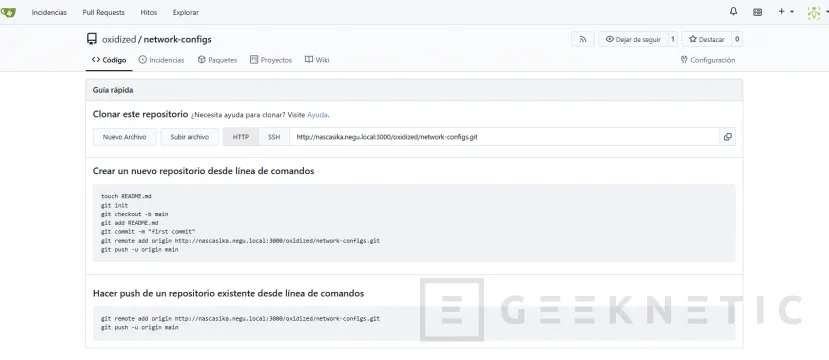829x360 pixels.
Task: Click the Nuevo Archivo button
Action: [x=124, y=137]
